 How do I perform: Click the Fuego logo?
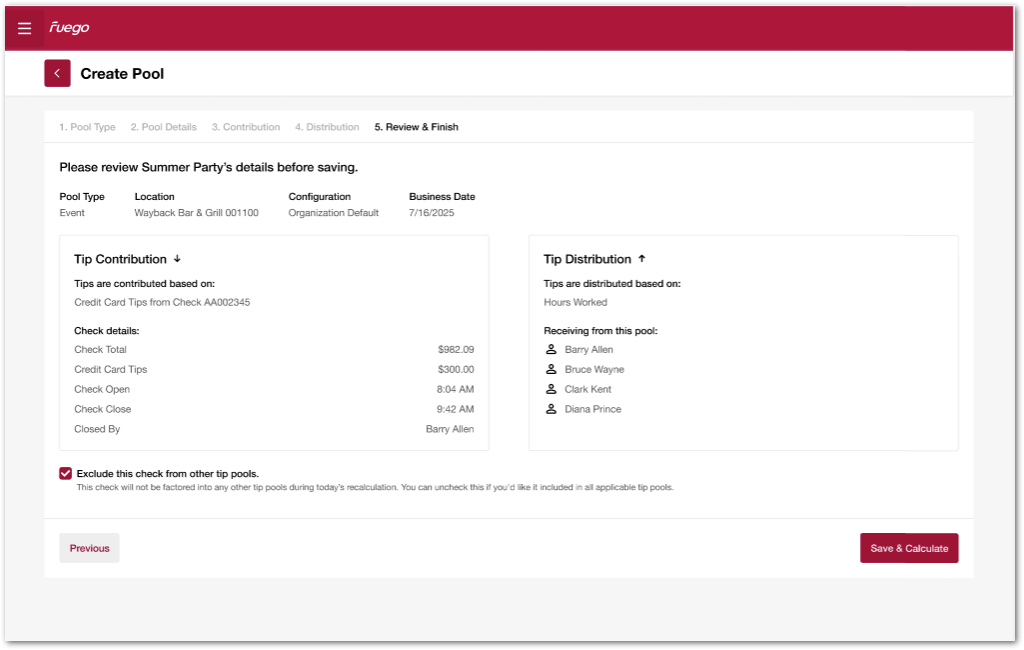[x=70, y=28]
